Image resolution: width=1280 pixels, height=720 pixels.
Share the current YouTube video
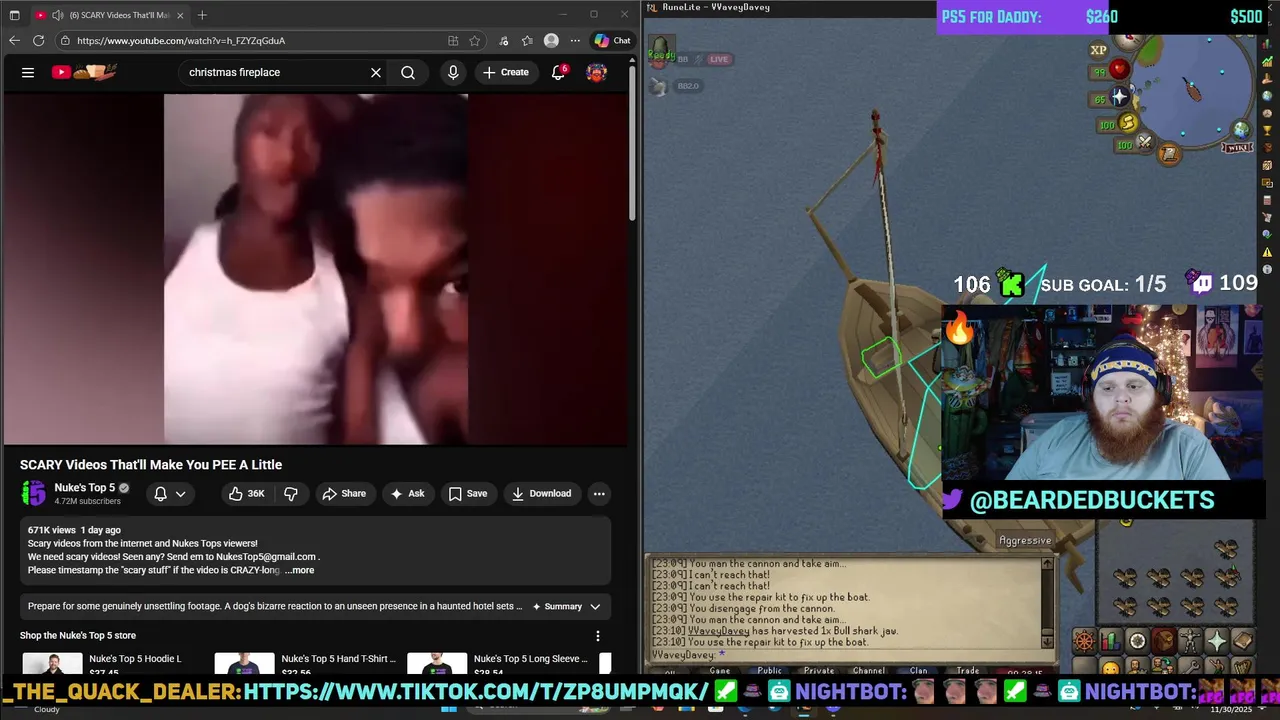coord(344,493)
